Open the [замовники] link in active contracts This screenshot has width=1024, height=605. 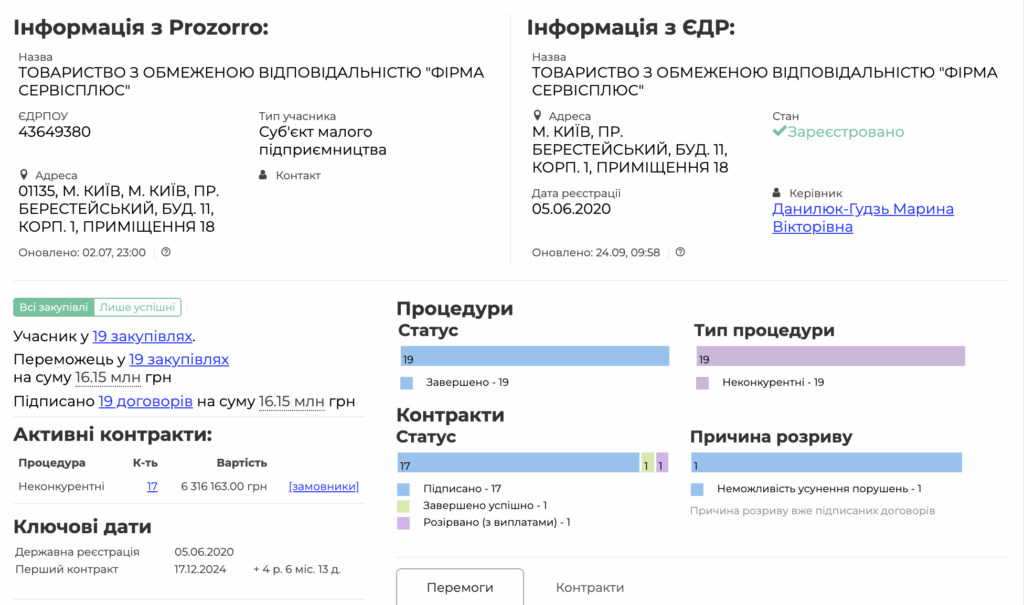[x=323, y=486]
